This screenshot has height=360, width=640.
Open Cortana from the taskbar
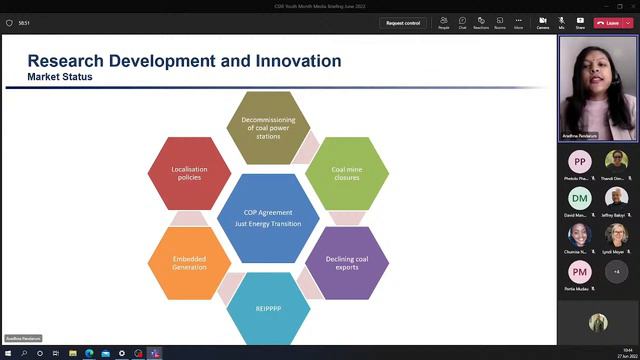[x=40, y=353]
